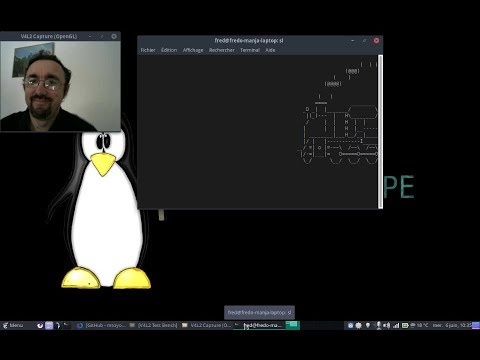This screenshot has width=480, height=360.
Task: Click the terminal's vertical scrollbar
Action: (x=380, y=132)
